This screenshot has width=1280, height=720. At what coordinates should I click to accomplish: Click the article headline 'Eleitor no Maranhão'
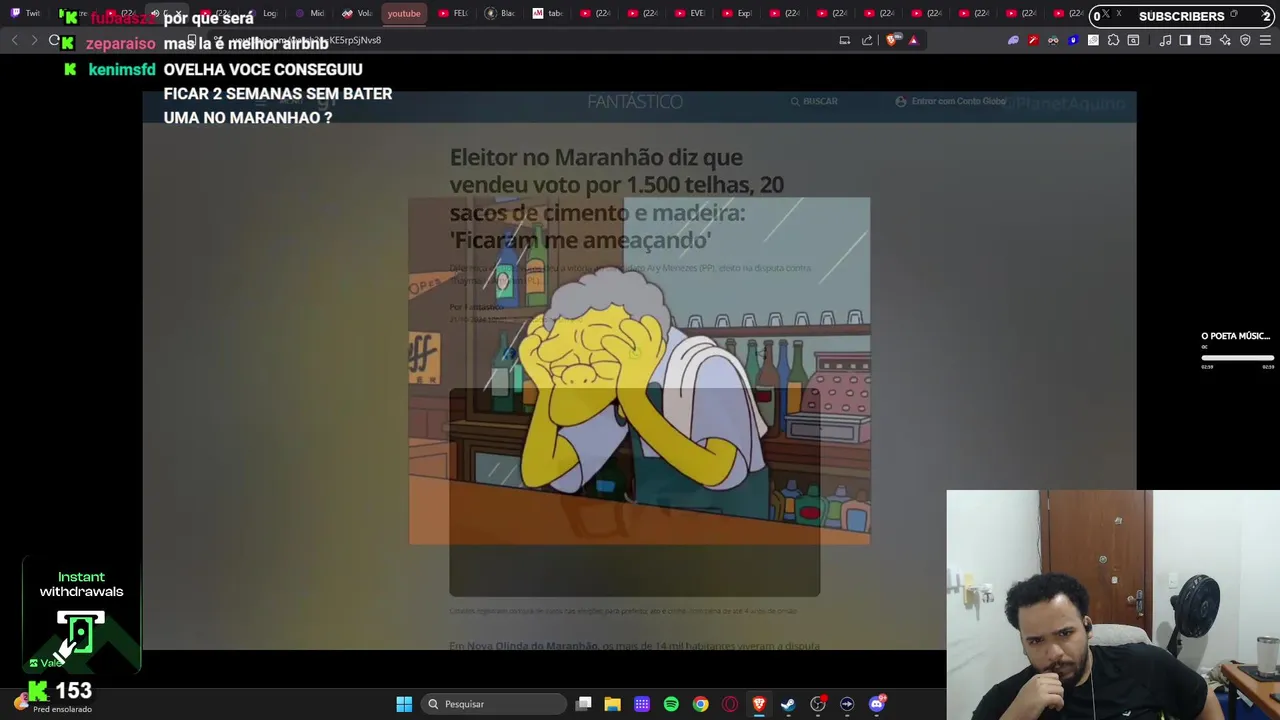click(616, 198)
